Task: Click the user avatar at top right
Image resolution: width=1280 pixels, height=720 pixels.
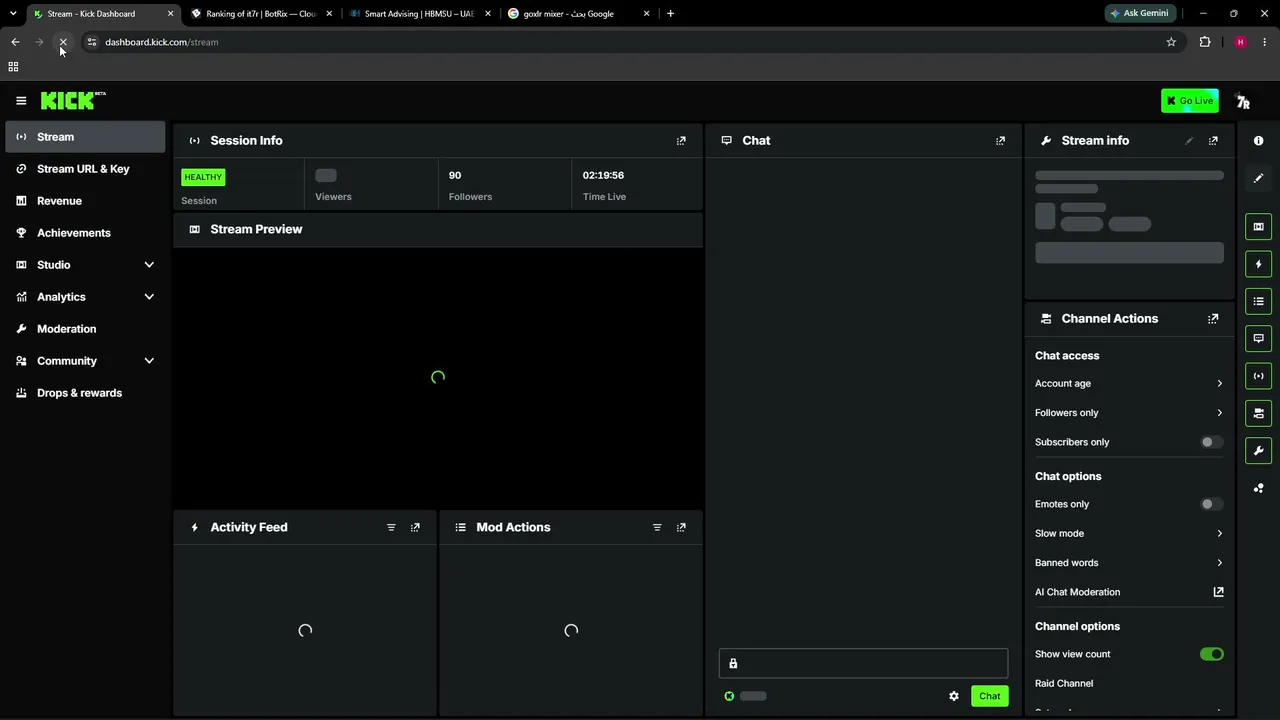Action: (x=1243, y=101)
